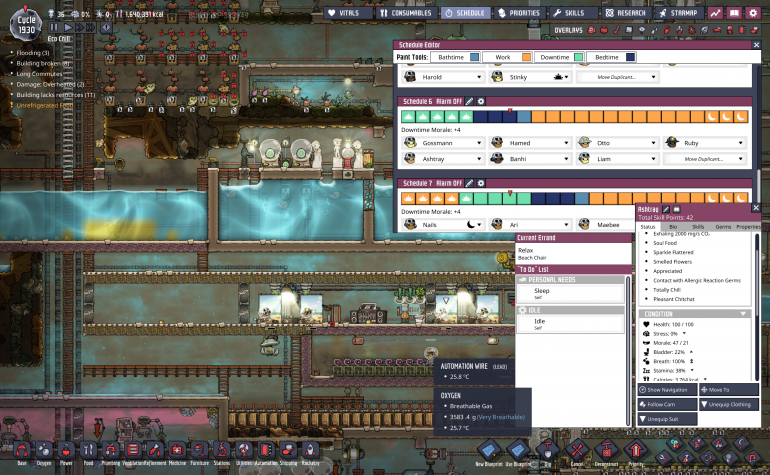Open the Stations build category
This screenshot has height=475, width=770.
221,450
